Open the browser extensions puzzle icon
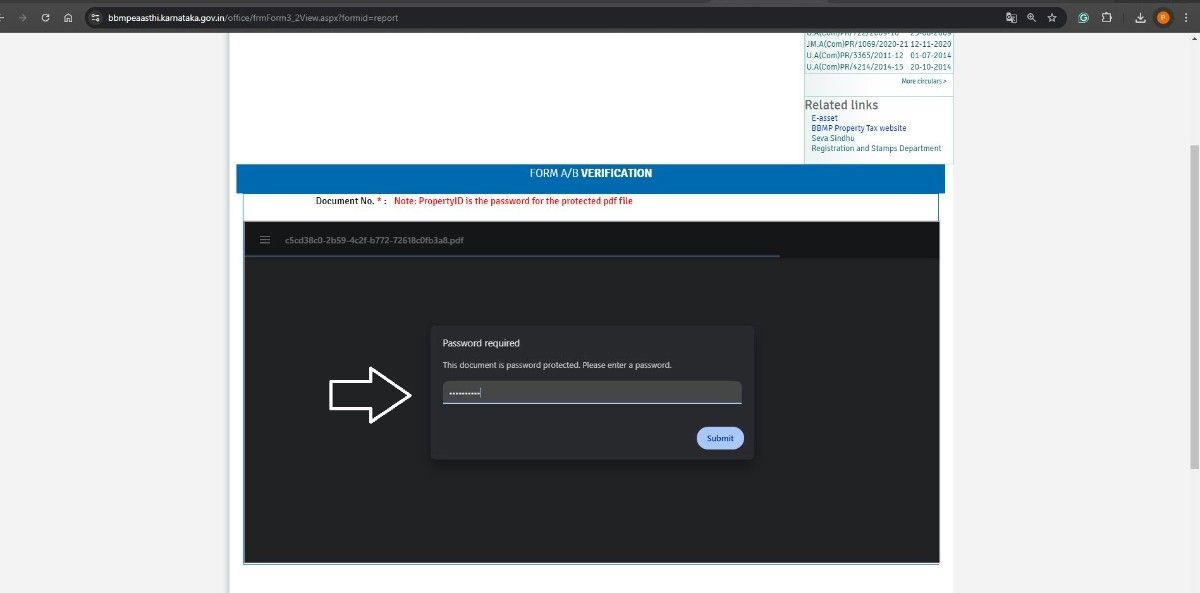Viewport: 1200px width, 593px height. (x=1107, y=18)
